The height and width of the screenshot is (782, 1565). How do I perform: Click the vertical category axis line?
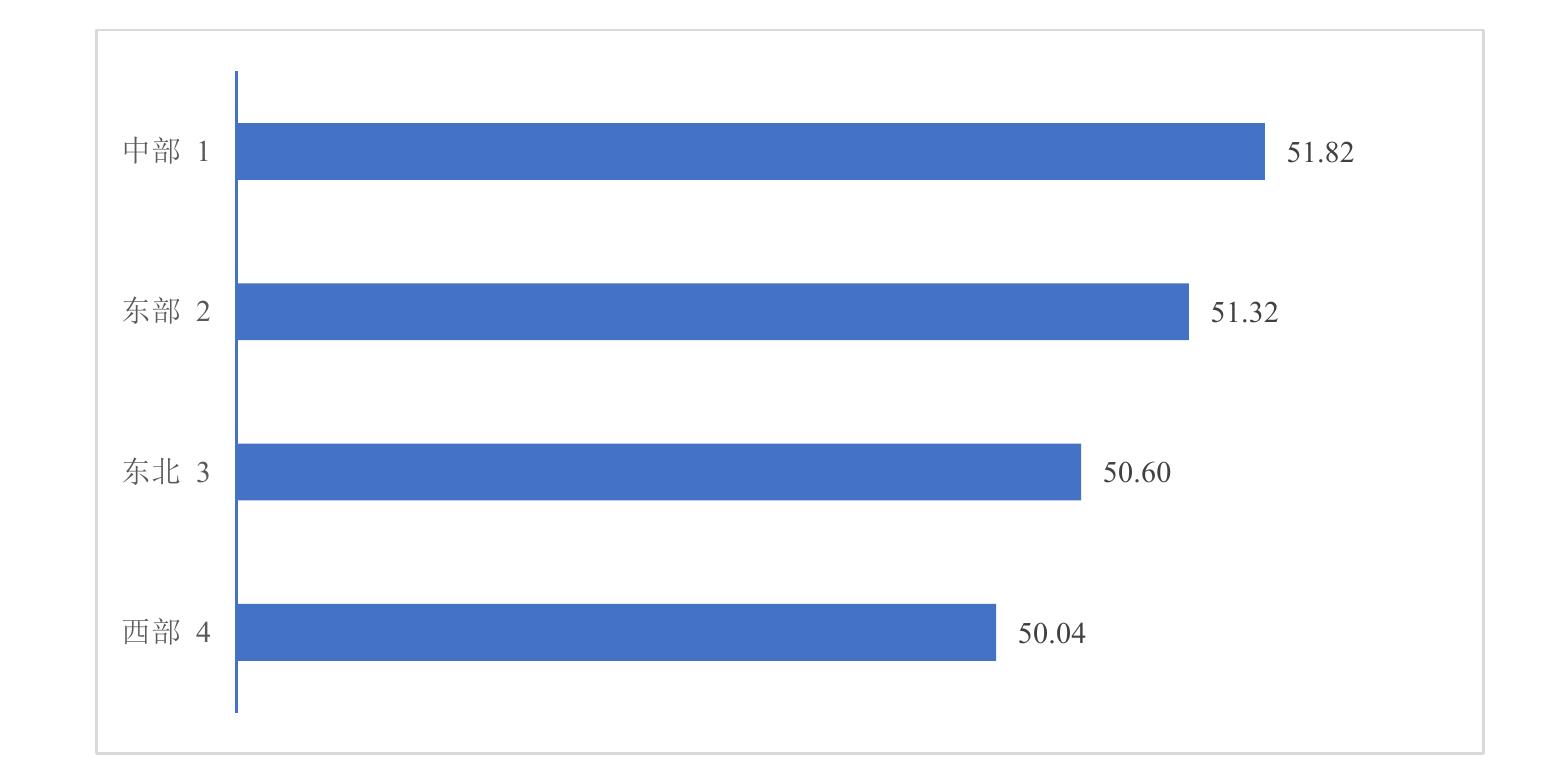pos(237,392)
